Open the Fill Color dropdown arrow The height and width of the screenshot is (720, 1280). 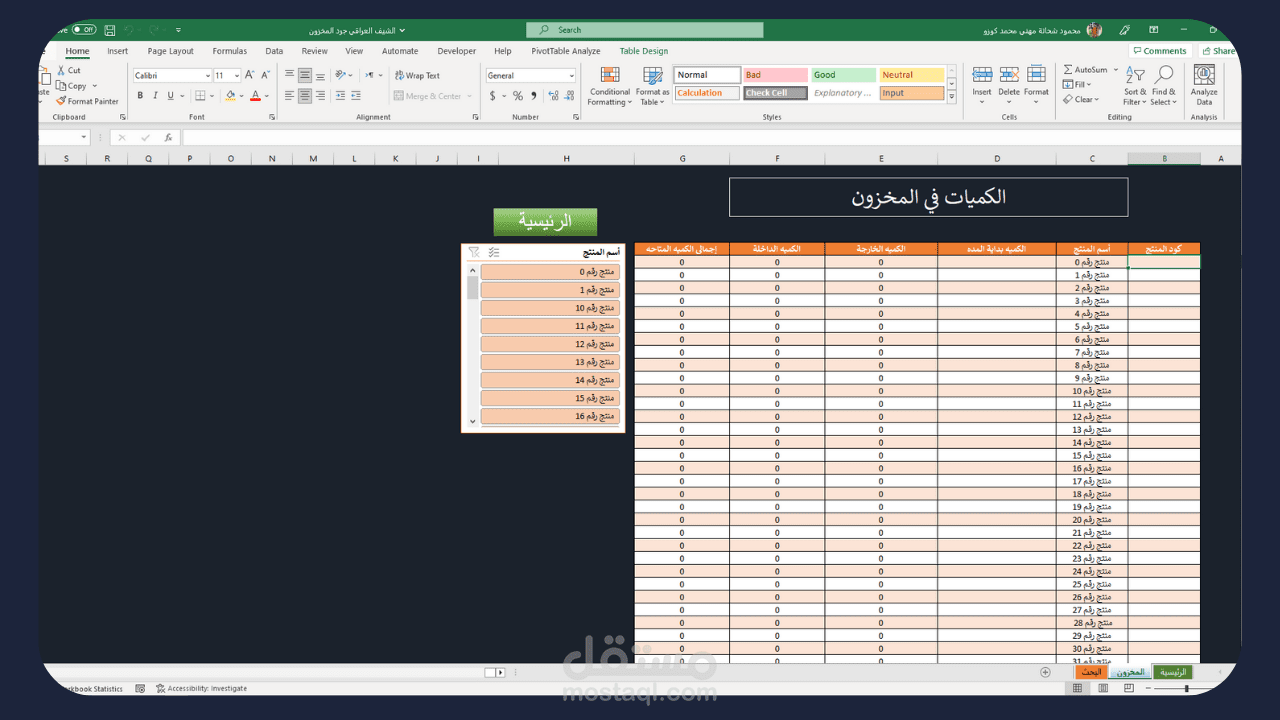[x=241, y=96]
